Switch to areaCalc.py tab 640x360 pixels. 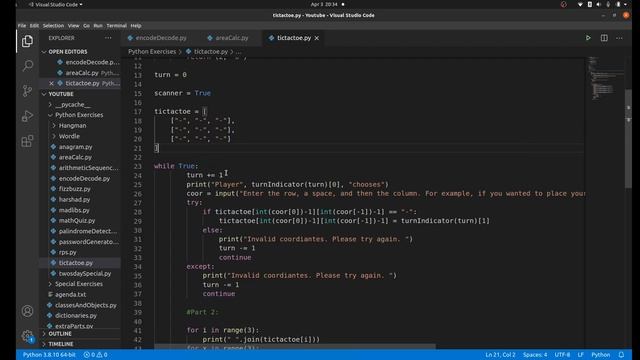coord(228,38)
